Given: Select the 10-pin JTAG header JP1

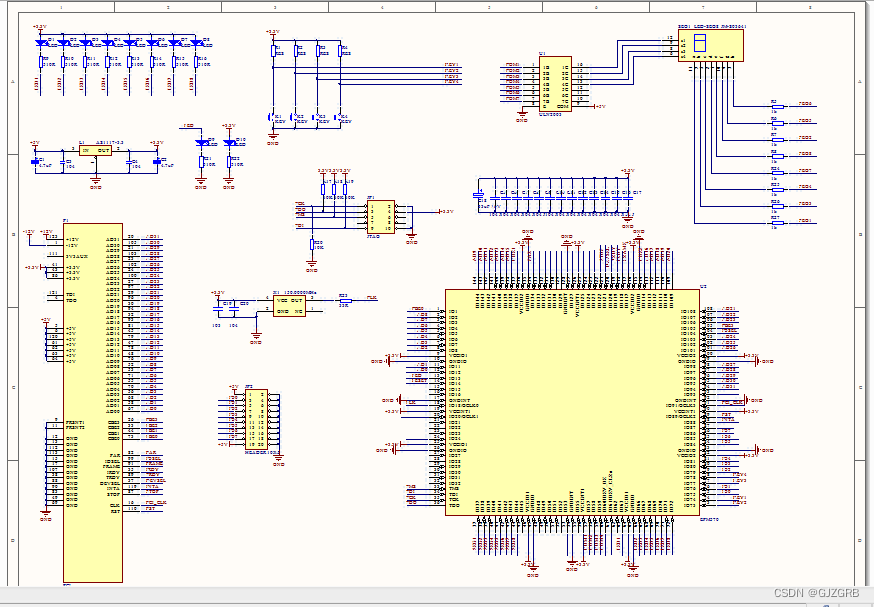Looking at the screenshot, I should [x=381, y=216].
